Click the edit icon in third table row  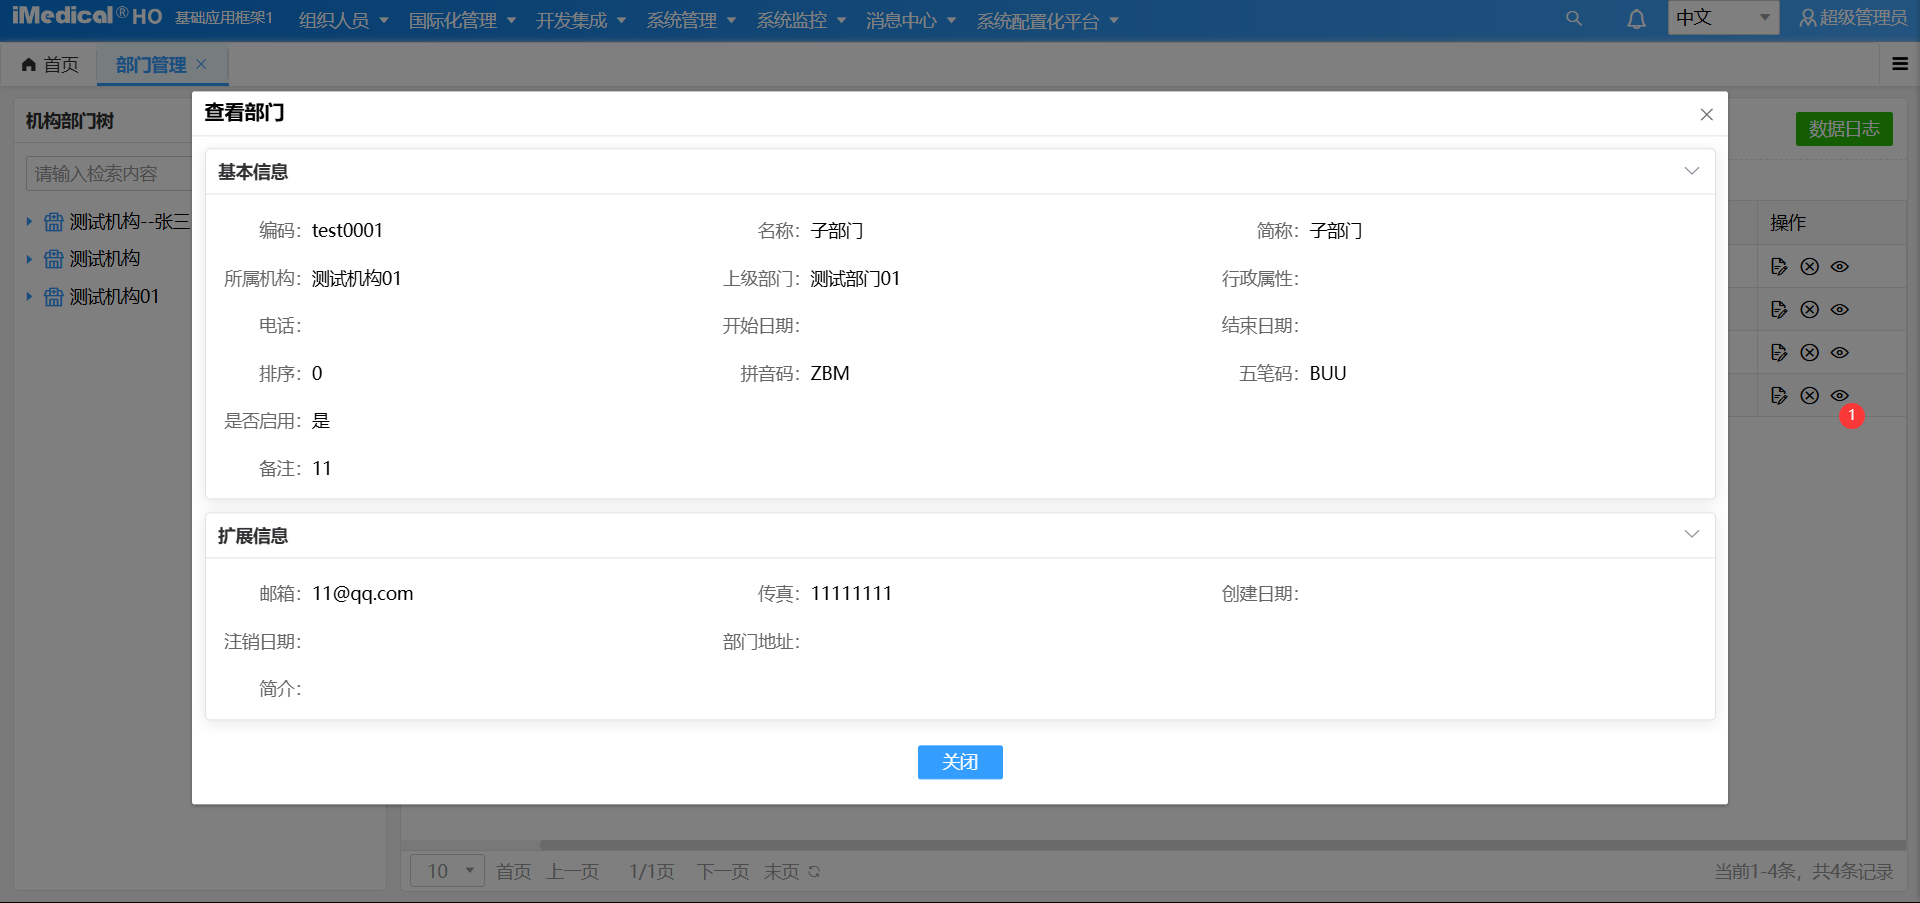coord(1779,353)
